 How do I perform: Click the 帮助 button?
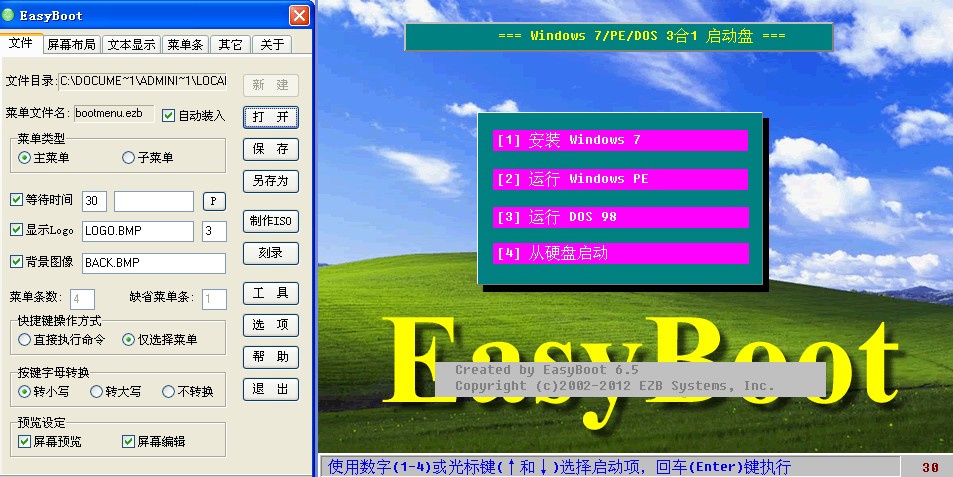click(x=271, y=357)
